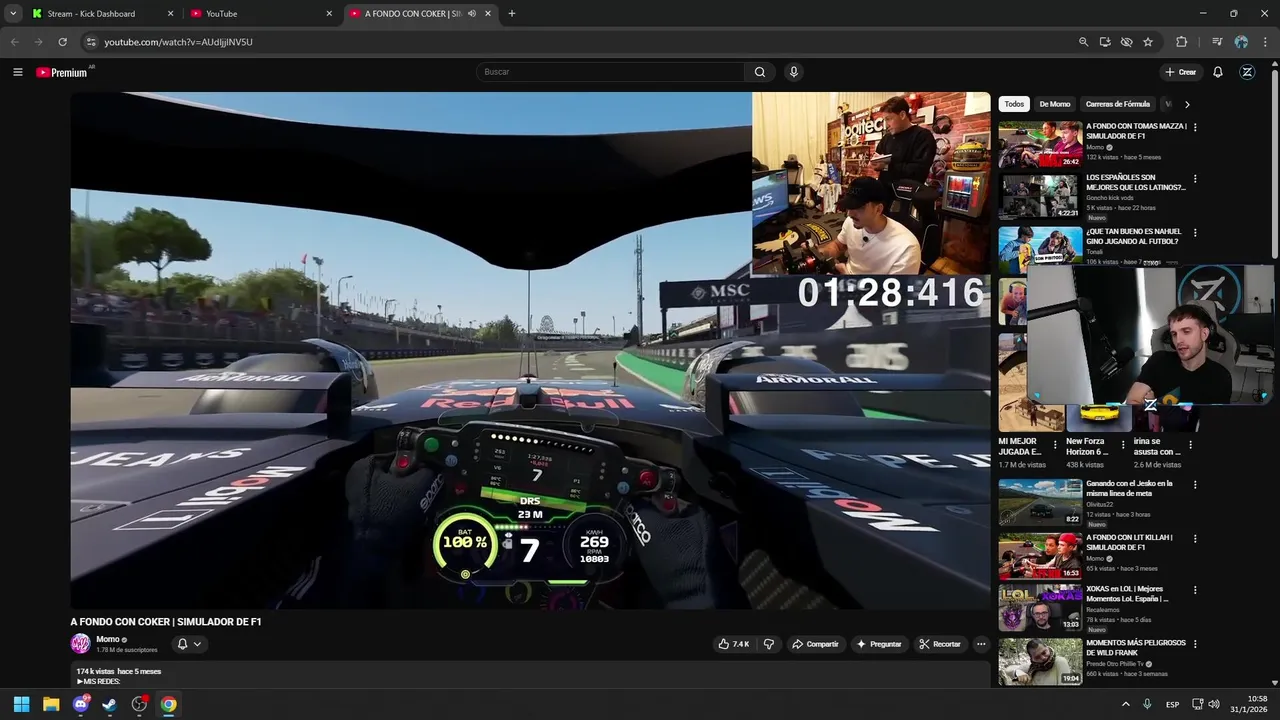
Task: Open options for A FONDO CON LIT KILLAH
Action: tap(1195, 539)
